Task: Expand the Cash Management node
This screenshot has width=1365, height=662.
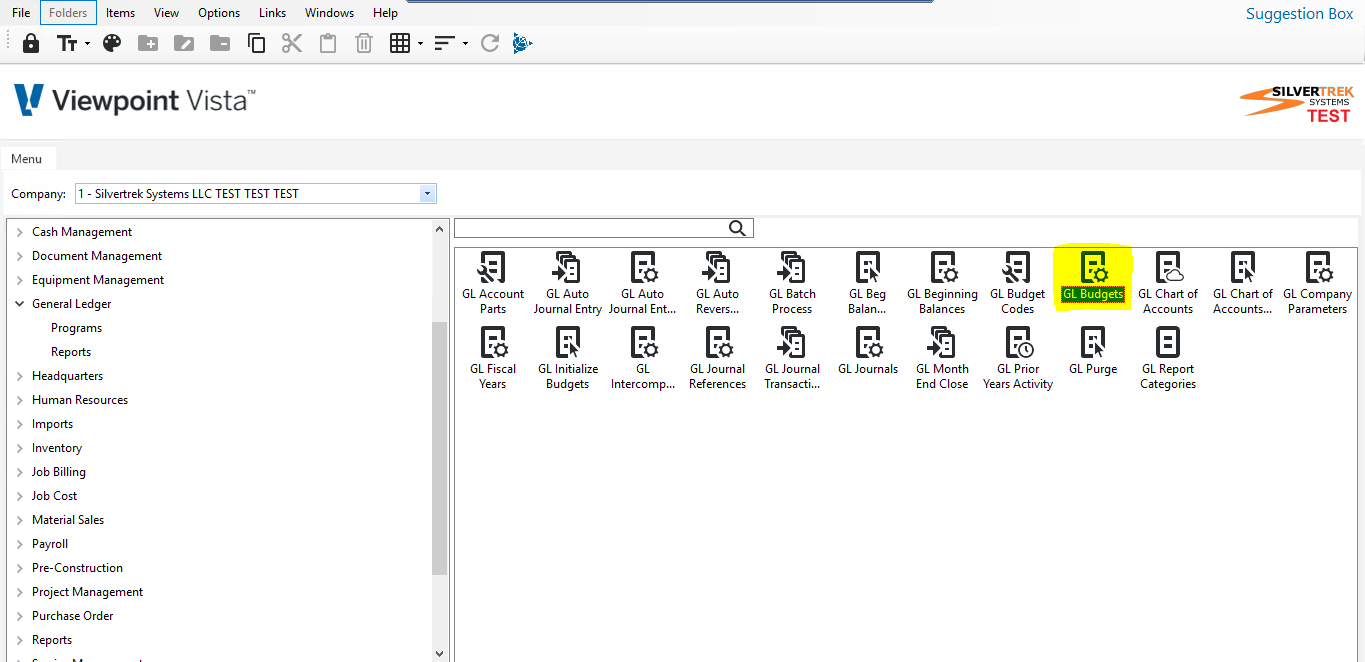Action: tap(20, 232)
